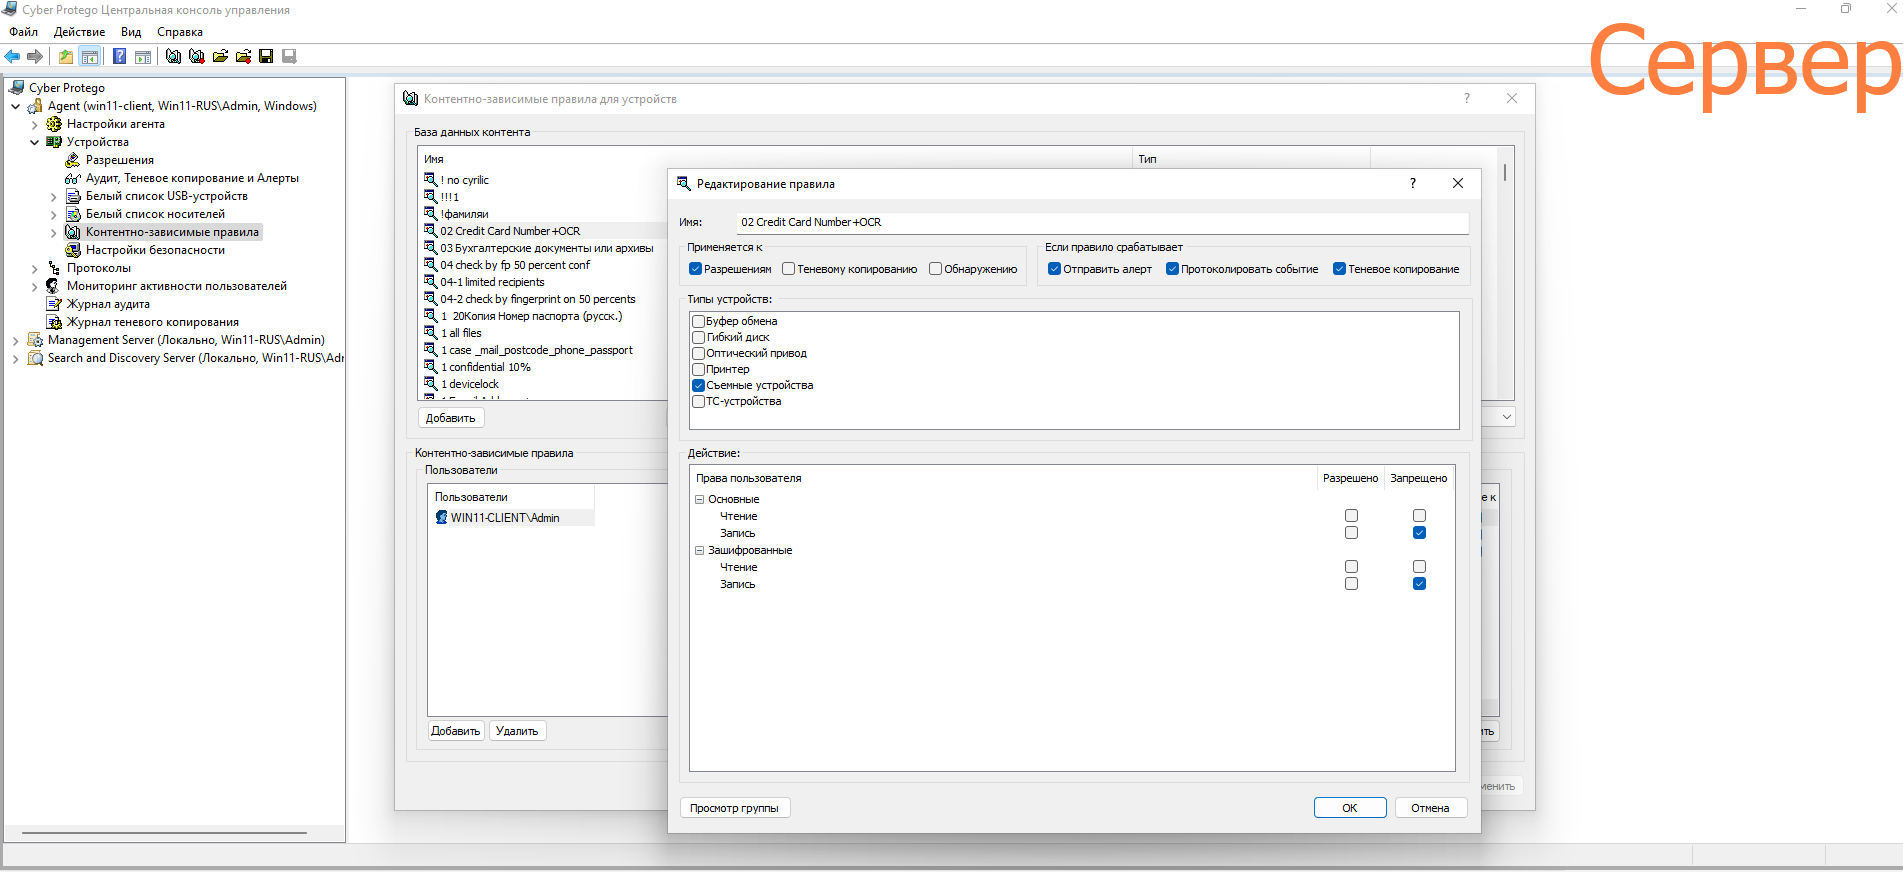Collapse the Устройства tree node
The image size is (1903, 872).
[35, 142]
